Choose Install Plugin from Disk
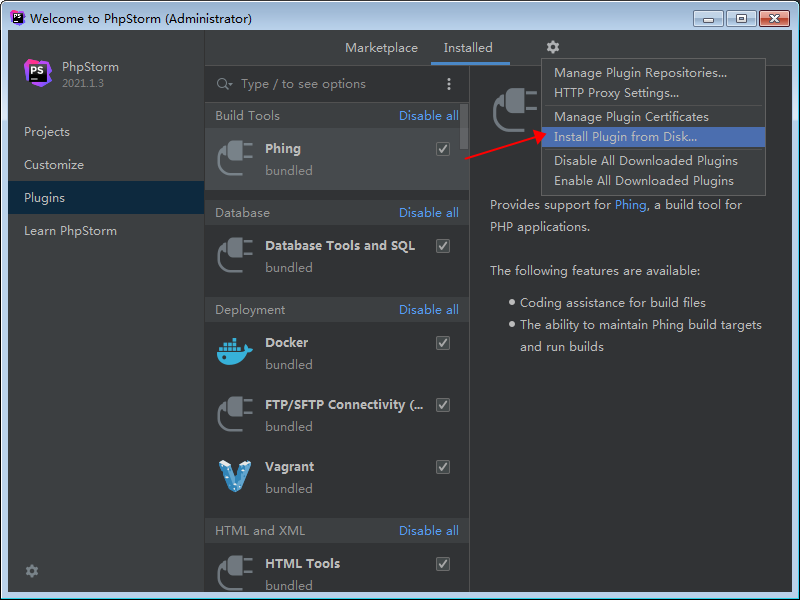 tap(653, 137)
